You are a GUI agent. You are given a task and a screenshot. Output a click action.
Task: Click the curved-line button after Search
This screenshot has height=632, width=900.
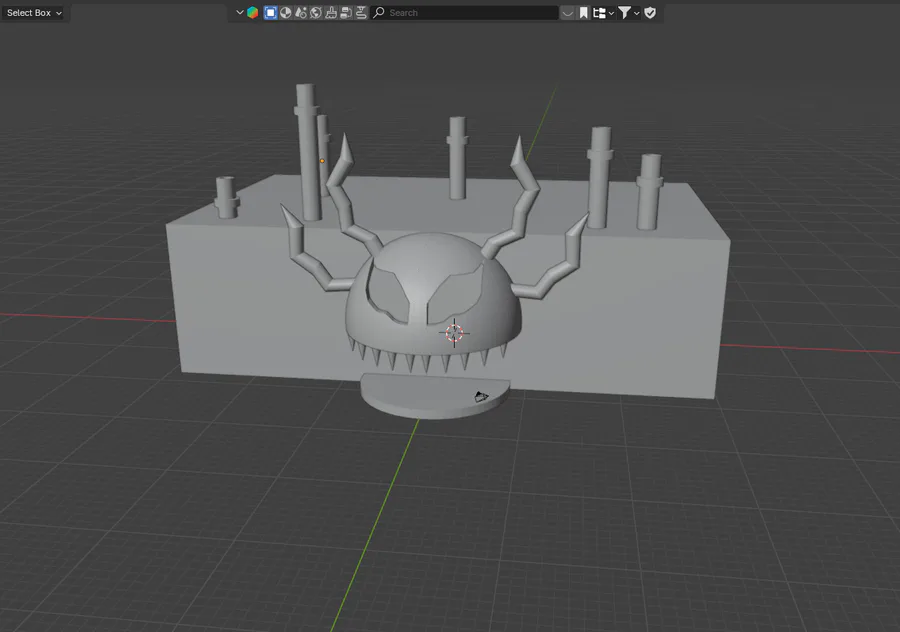pos(567,13)
